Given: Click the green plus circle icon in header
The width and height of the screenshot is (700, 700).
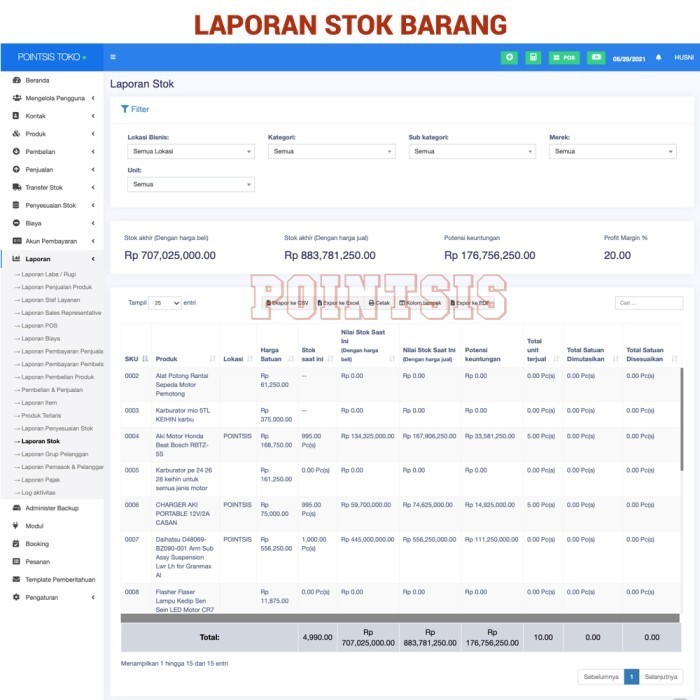Looking at the screenshot, I should click(x=509, y=58).
